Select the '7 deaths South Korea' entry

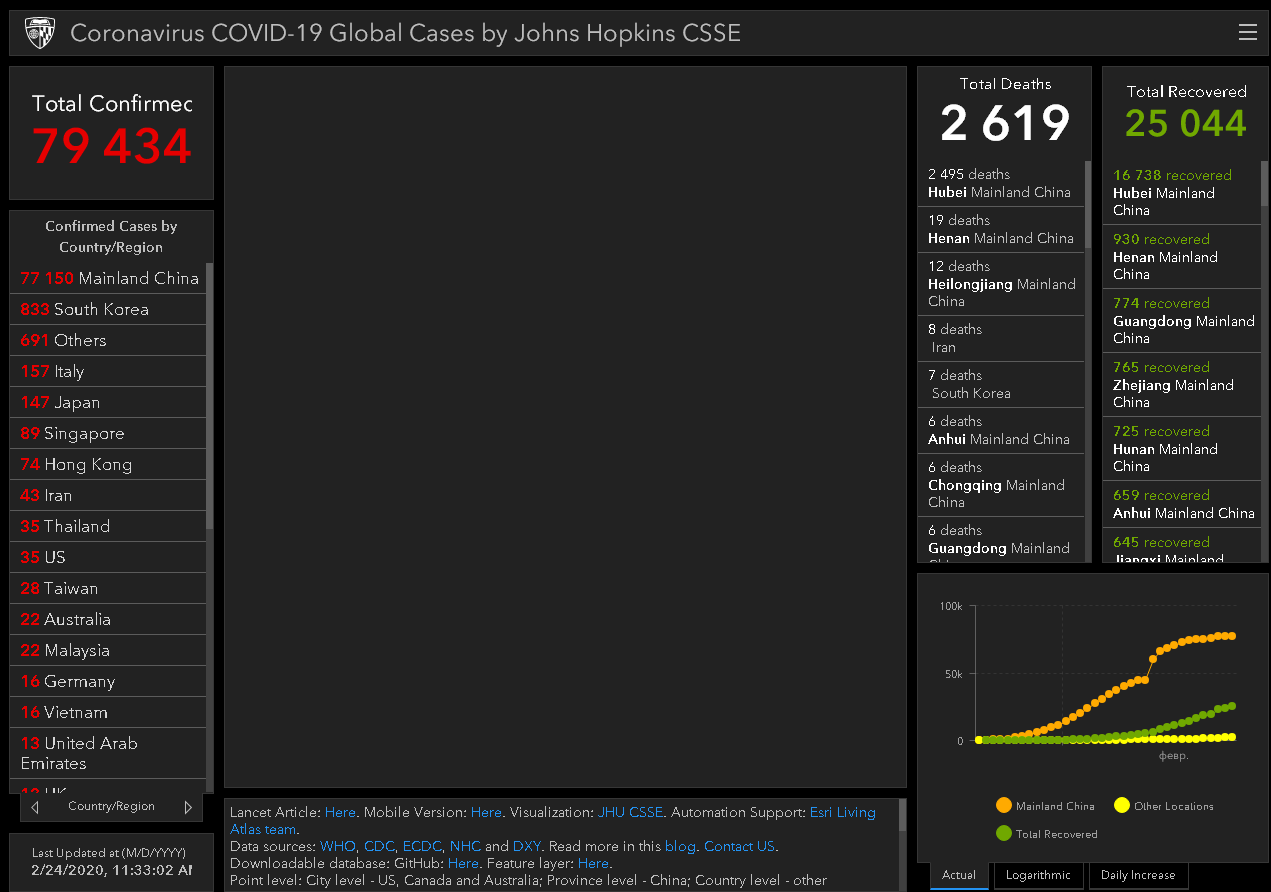[1001, 384]
